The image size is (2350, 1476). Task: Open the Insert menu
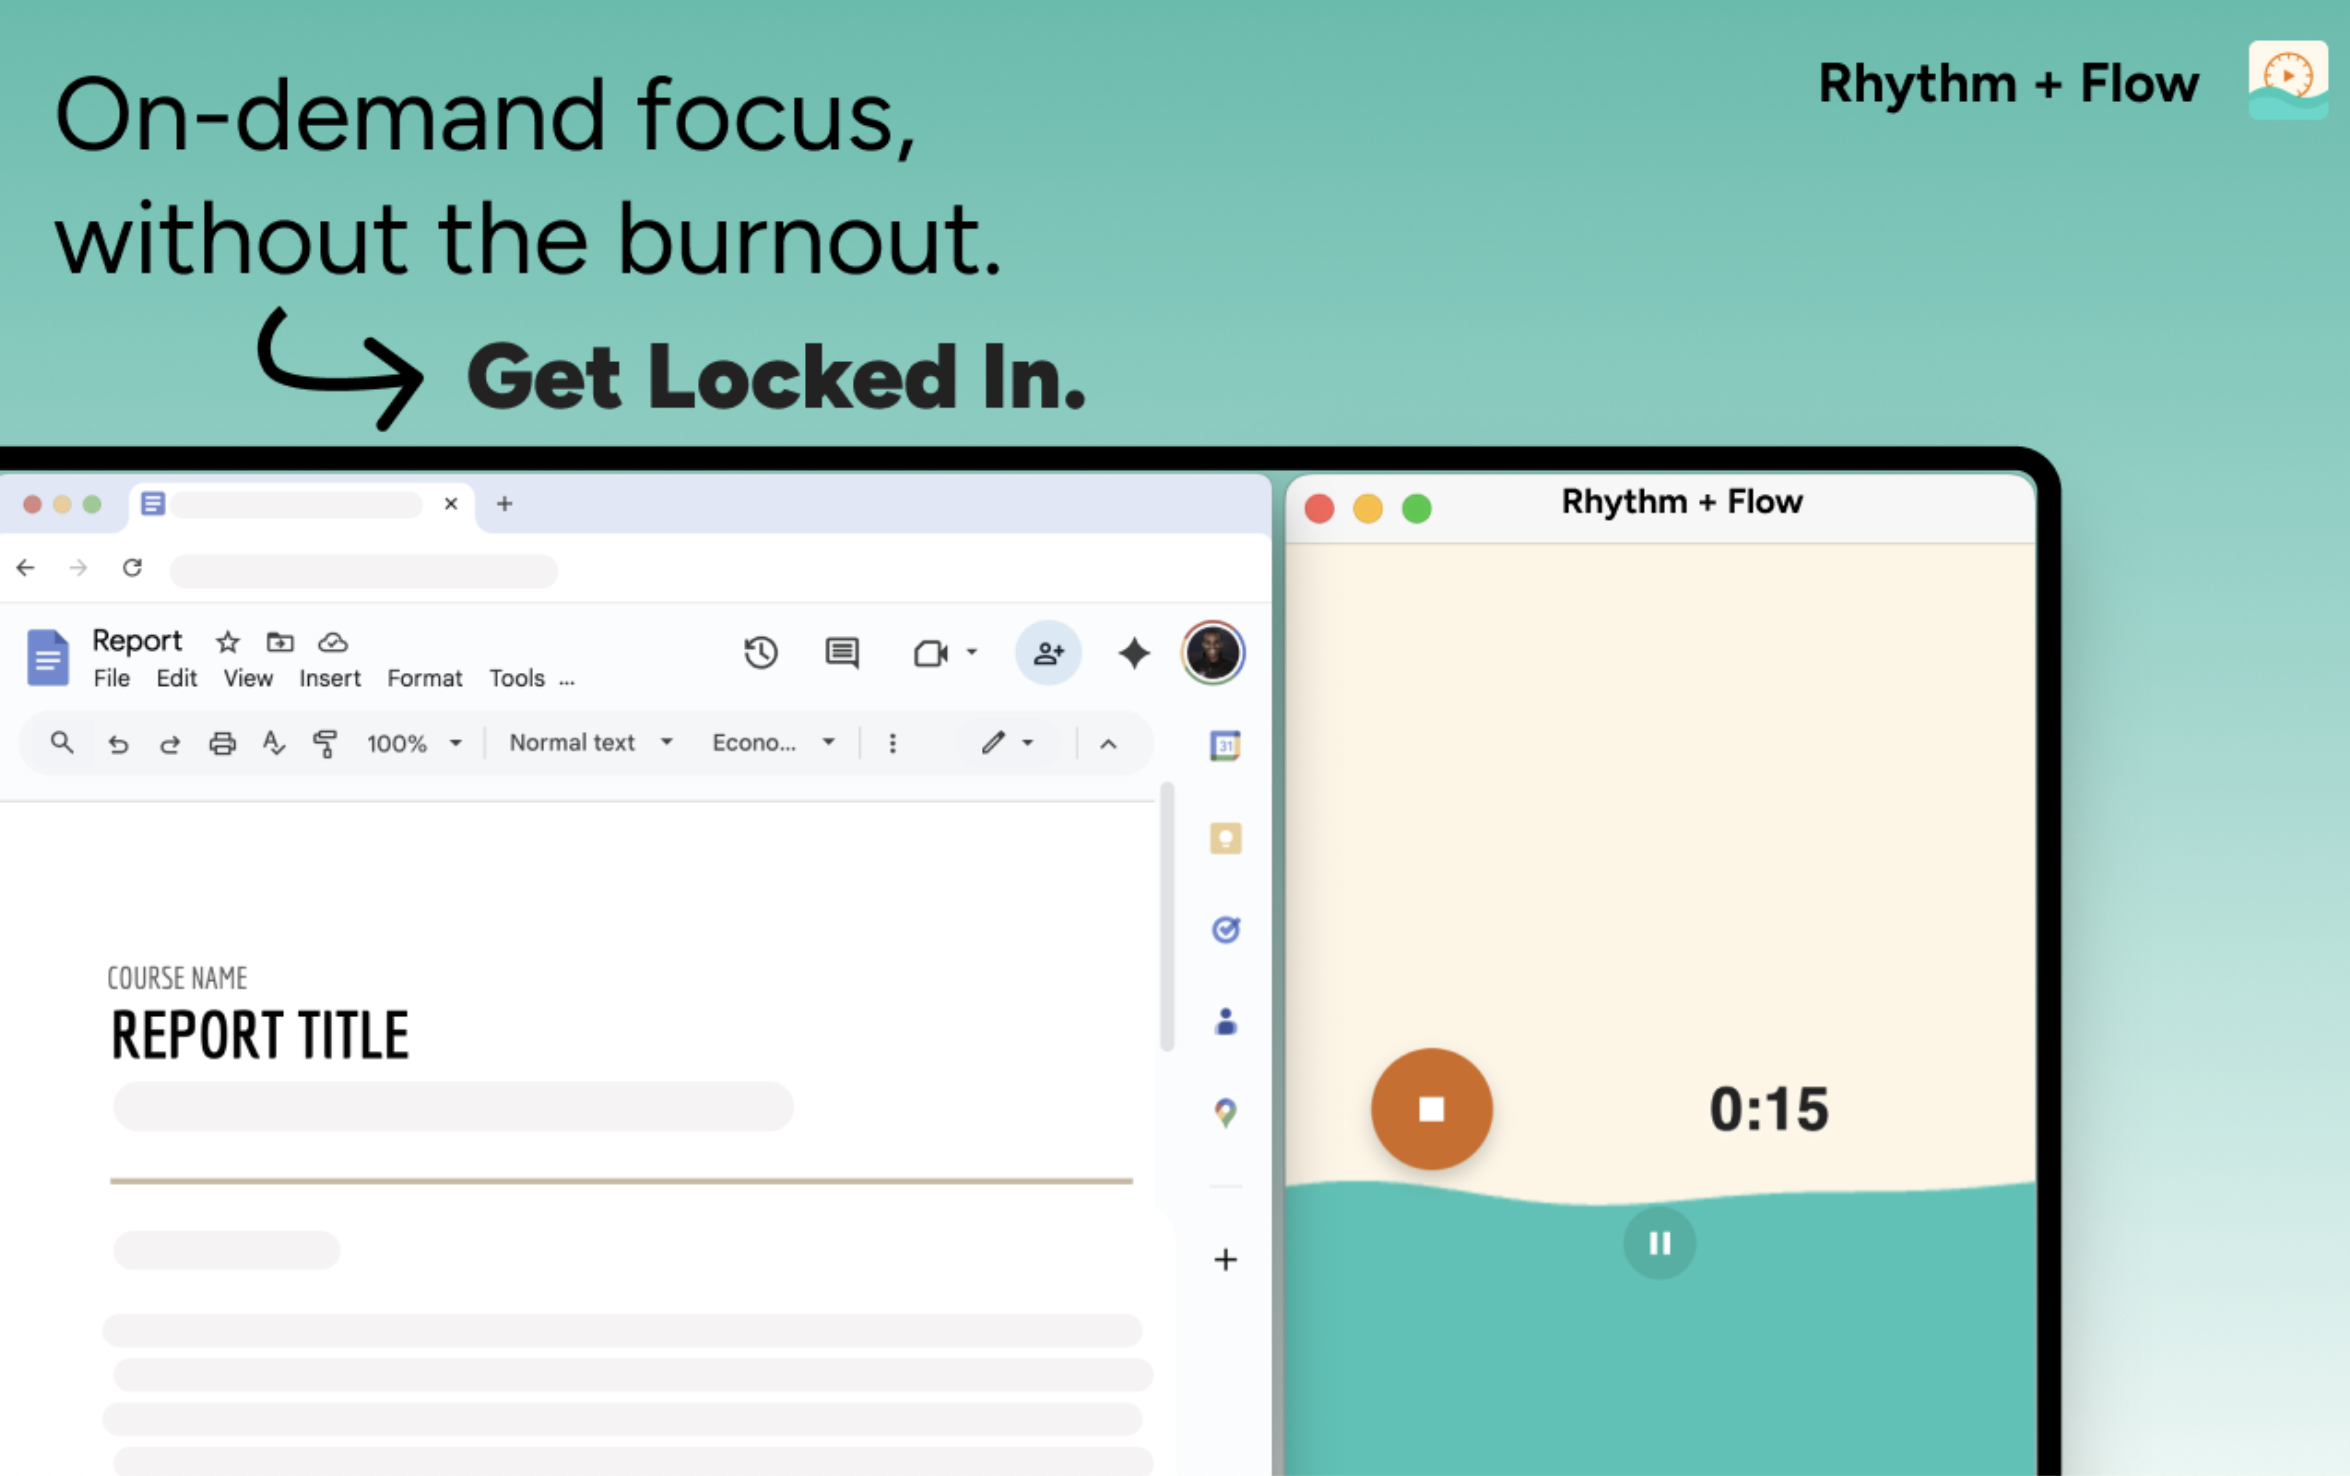330,679
